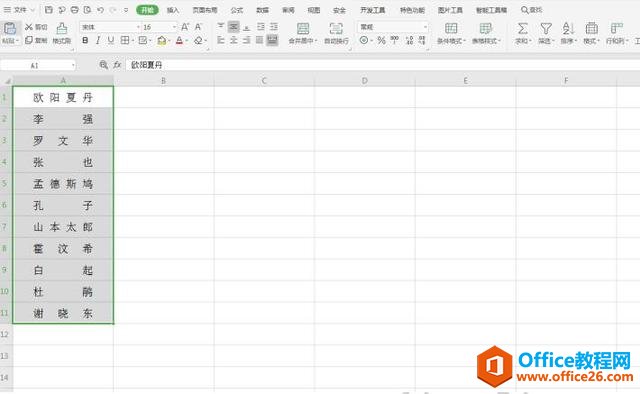
Task: Click the thousands separator (000) icon
Action: point(394,40)
